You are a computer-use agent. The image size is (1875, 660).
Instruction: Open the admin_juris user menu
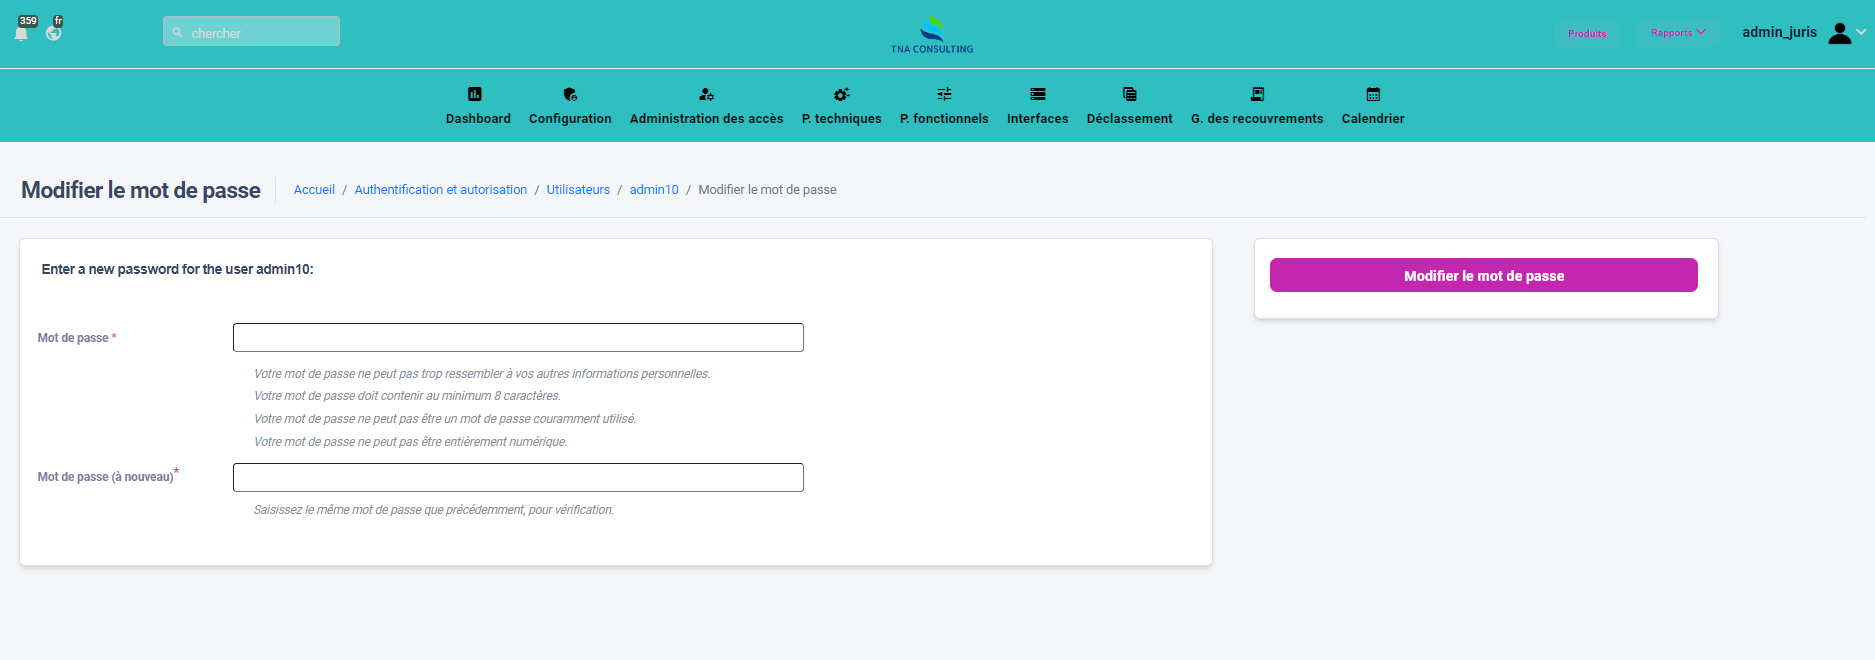point(1779,32)
